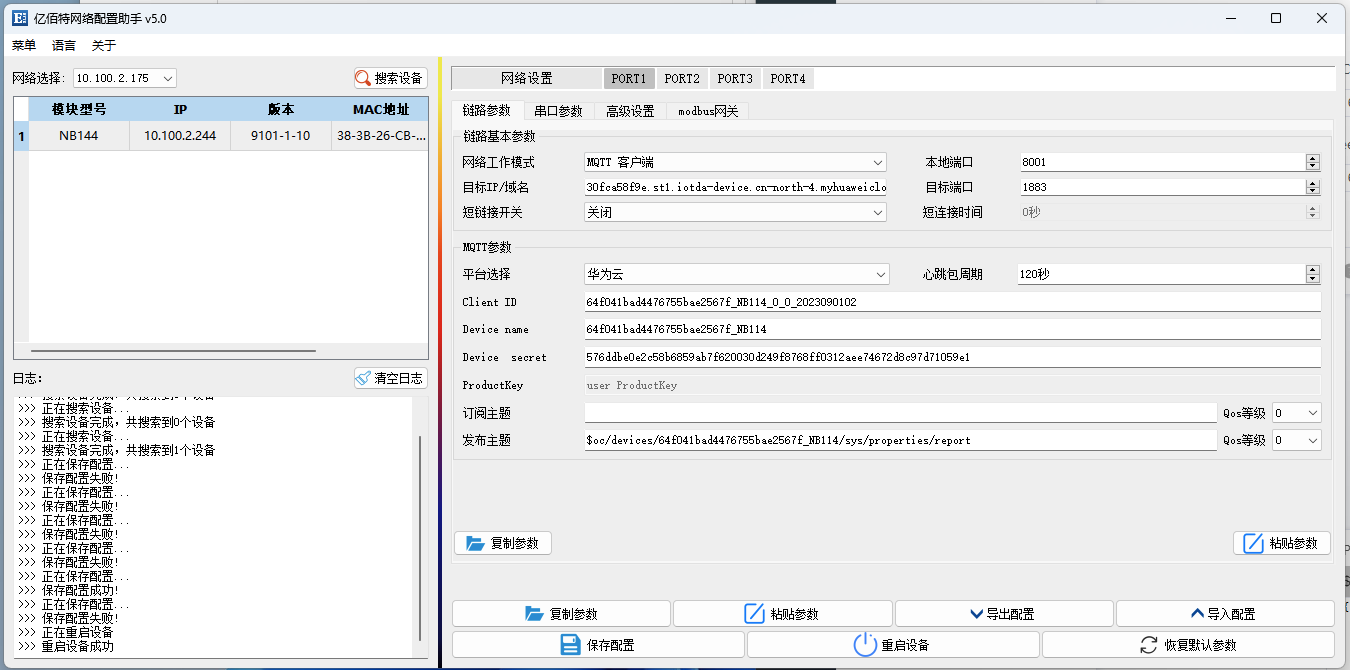Click the 粘贴参数 button in bottom bar
This screenshot has height=670, width=1350.
tap(783, 614)
